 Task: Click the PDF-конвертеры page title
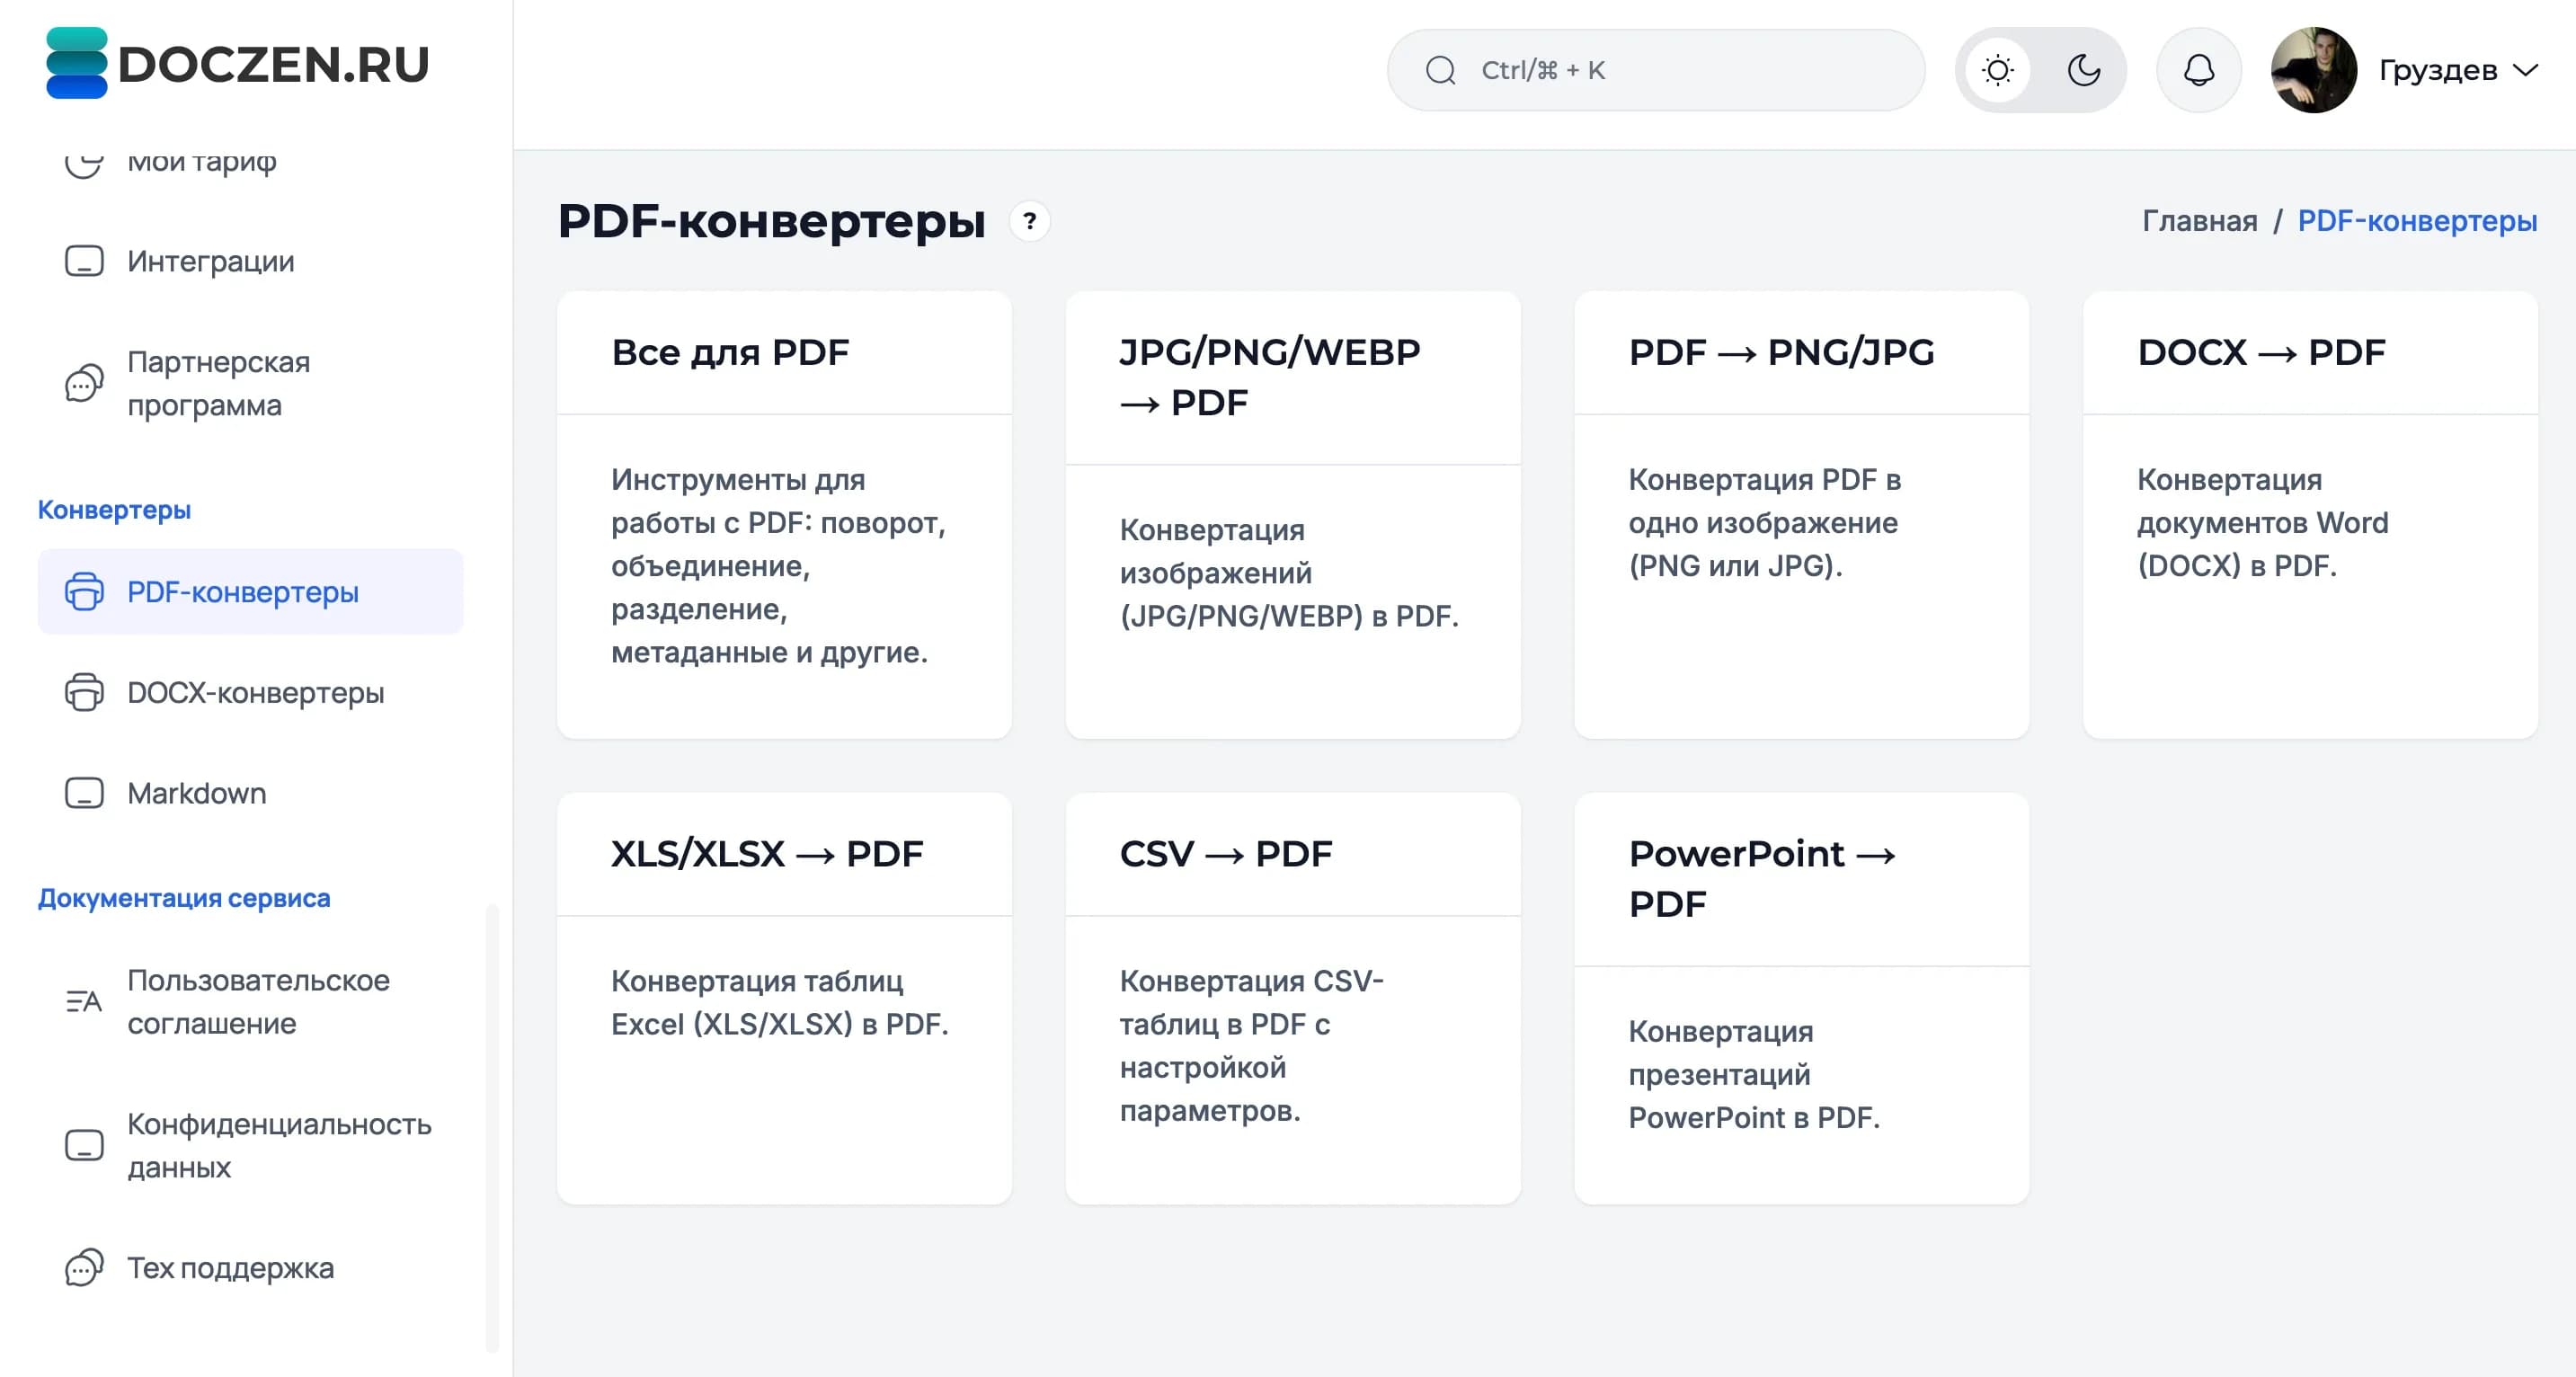[771, 221]
